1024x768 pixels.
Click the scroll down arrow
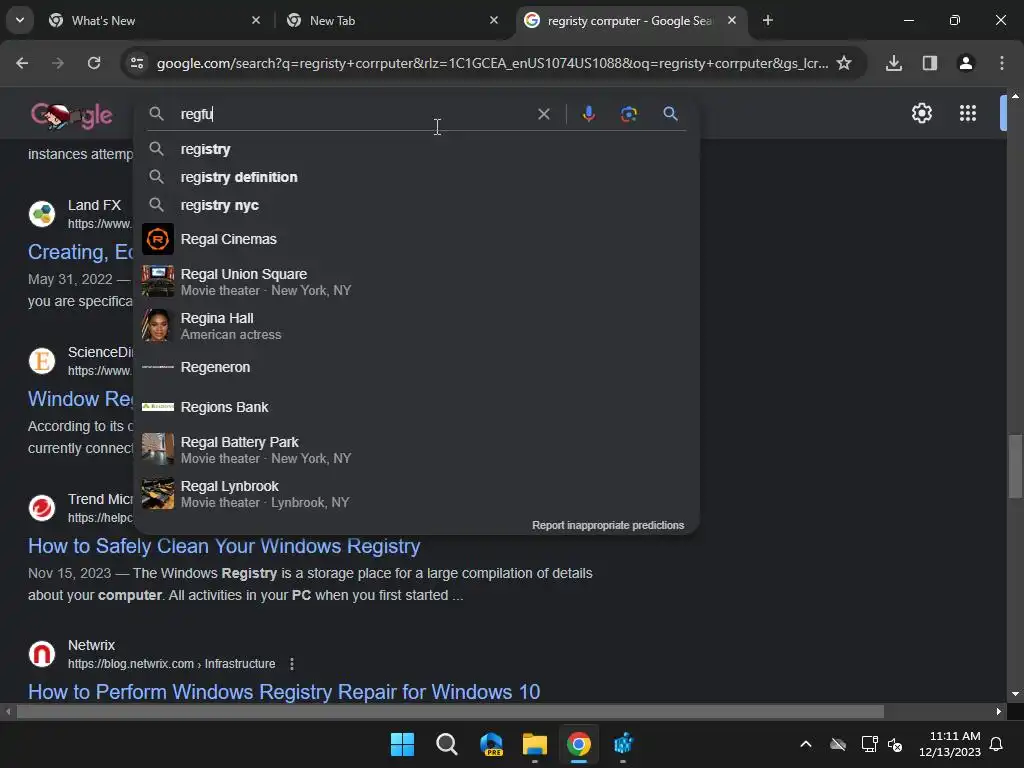click(1015, 694)
